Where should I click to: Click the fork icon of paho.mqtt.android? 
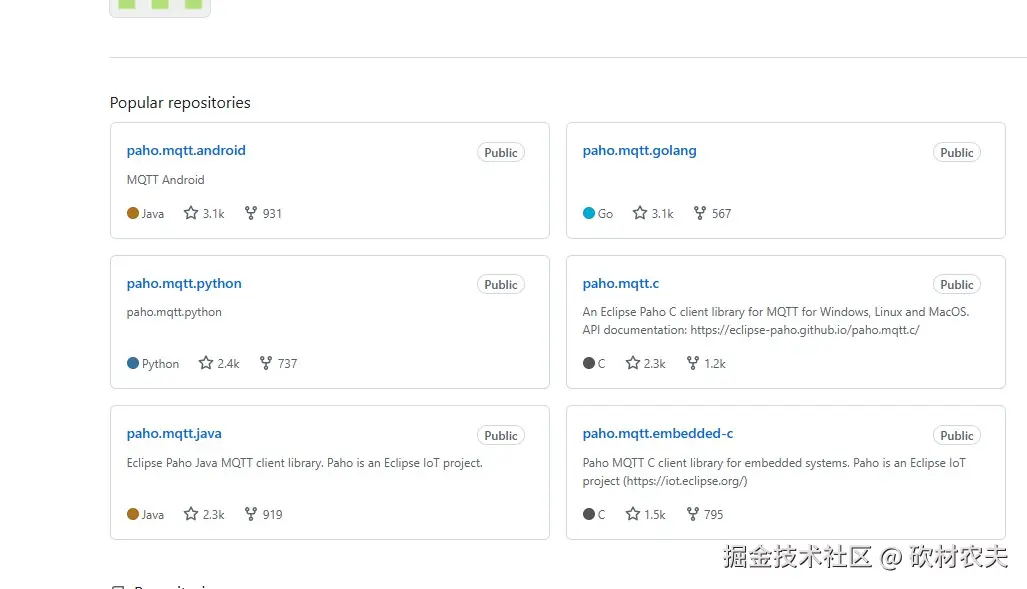click(251, 213)
